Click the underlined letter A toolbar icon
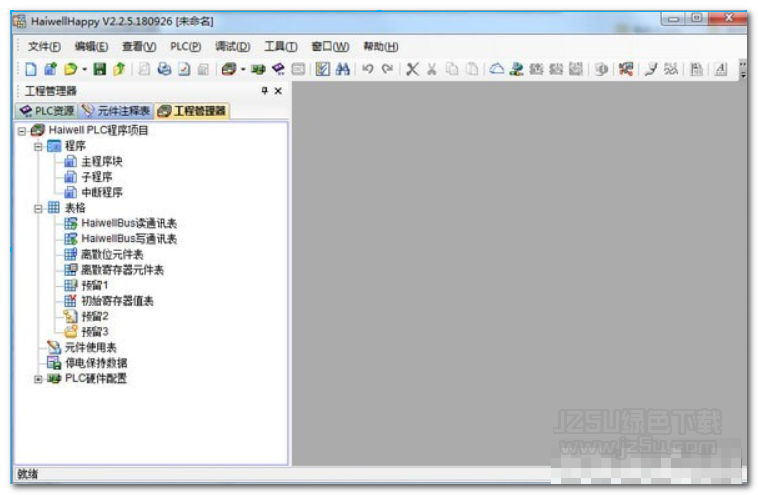The width and height of the screenshot is (758, 495). (x=721, y=69)
